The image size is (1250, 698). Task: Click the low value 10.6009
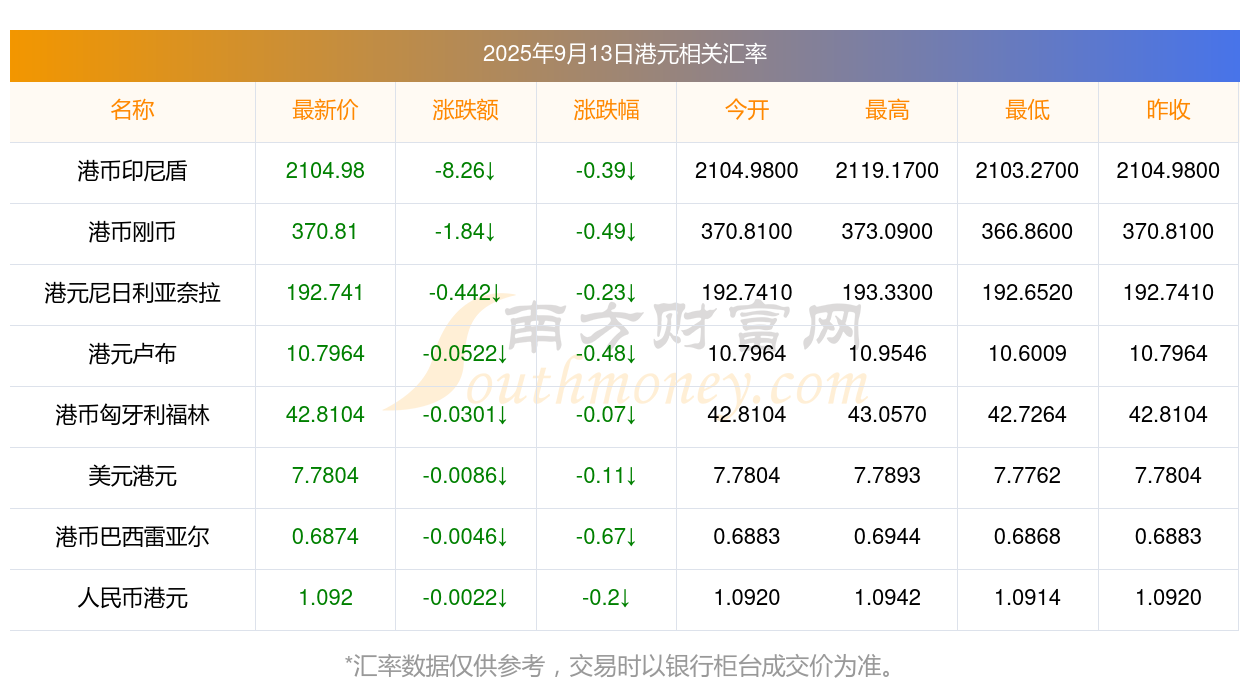(1028, 354)
